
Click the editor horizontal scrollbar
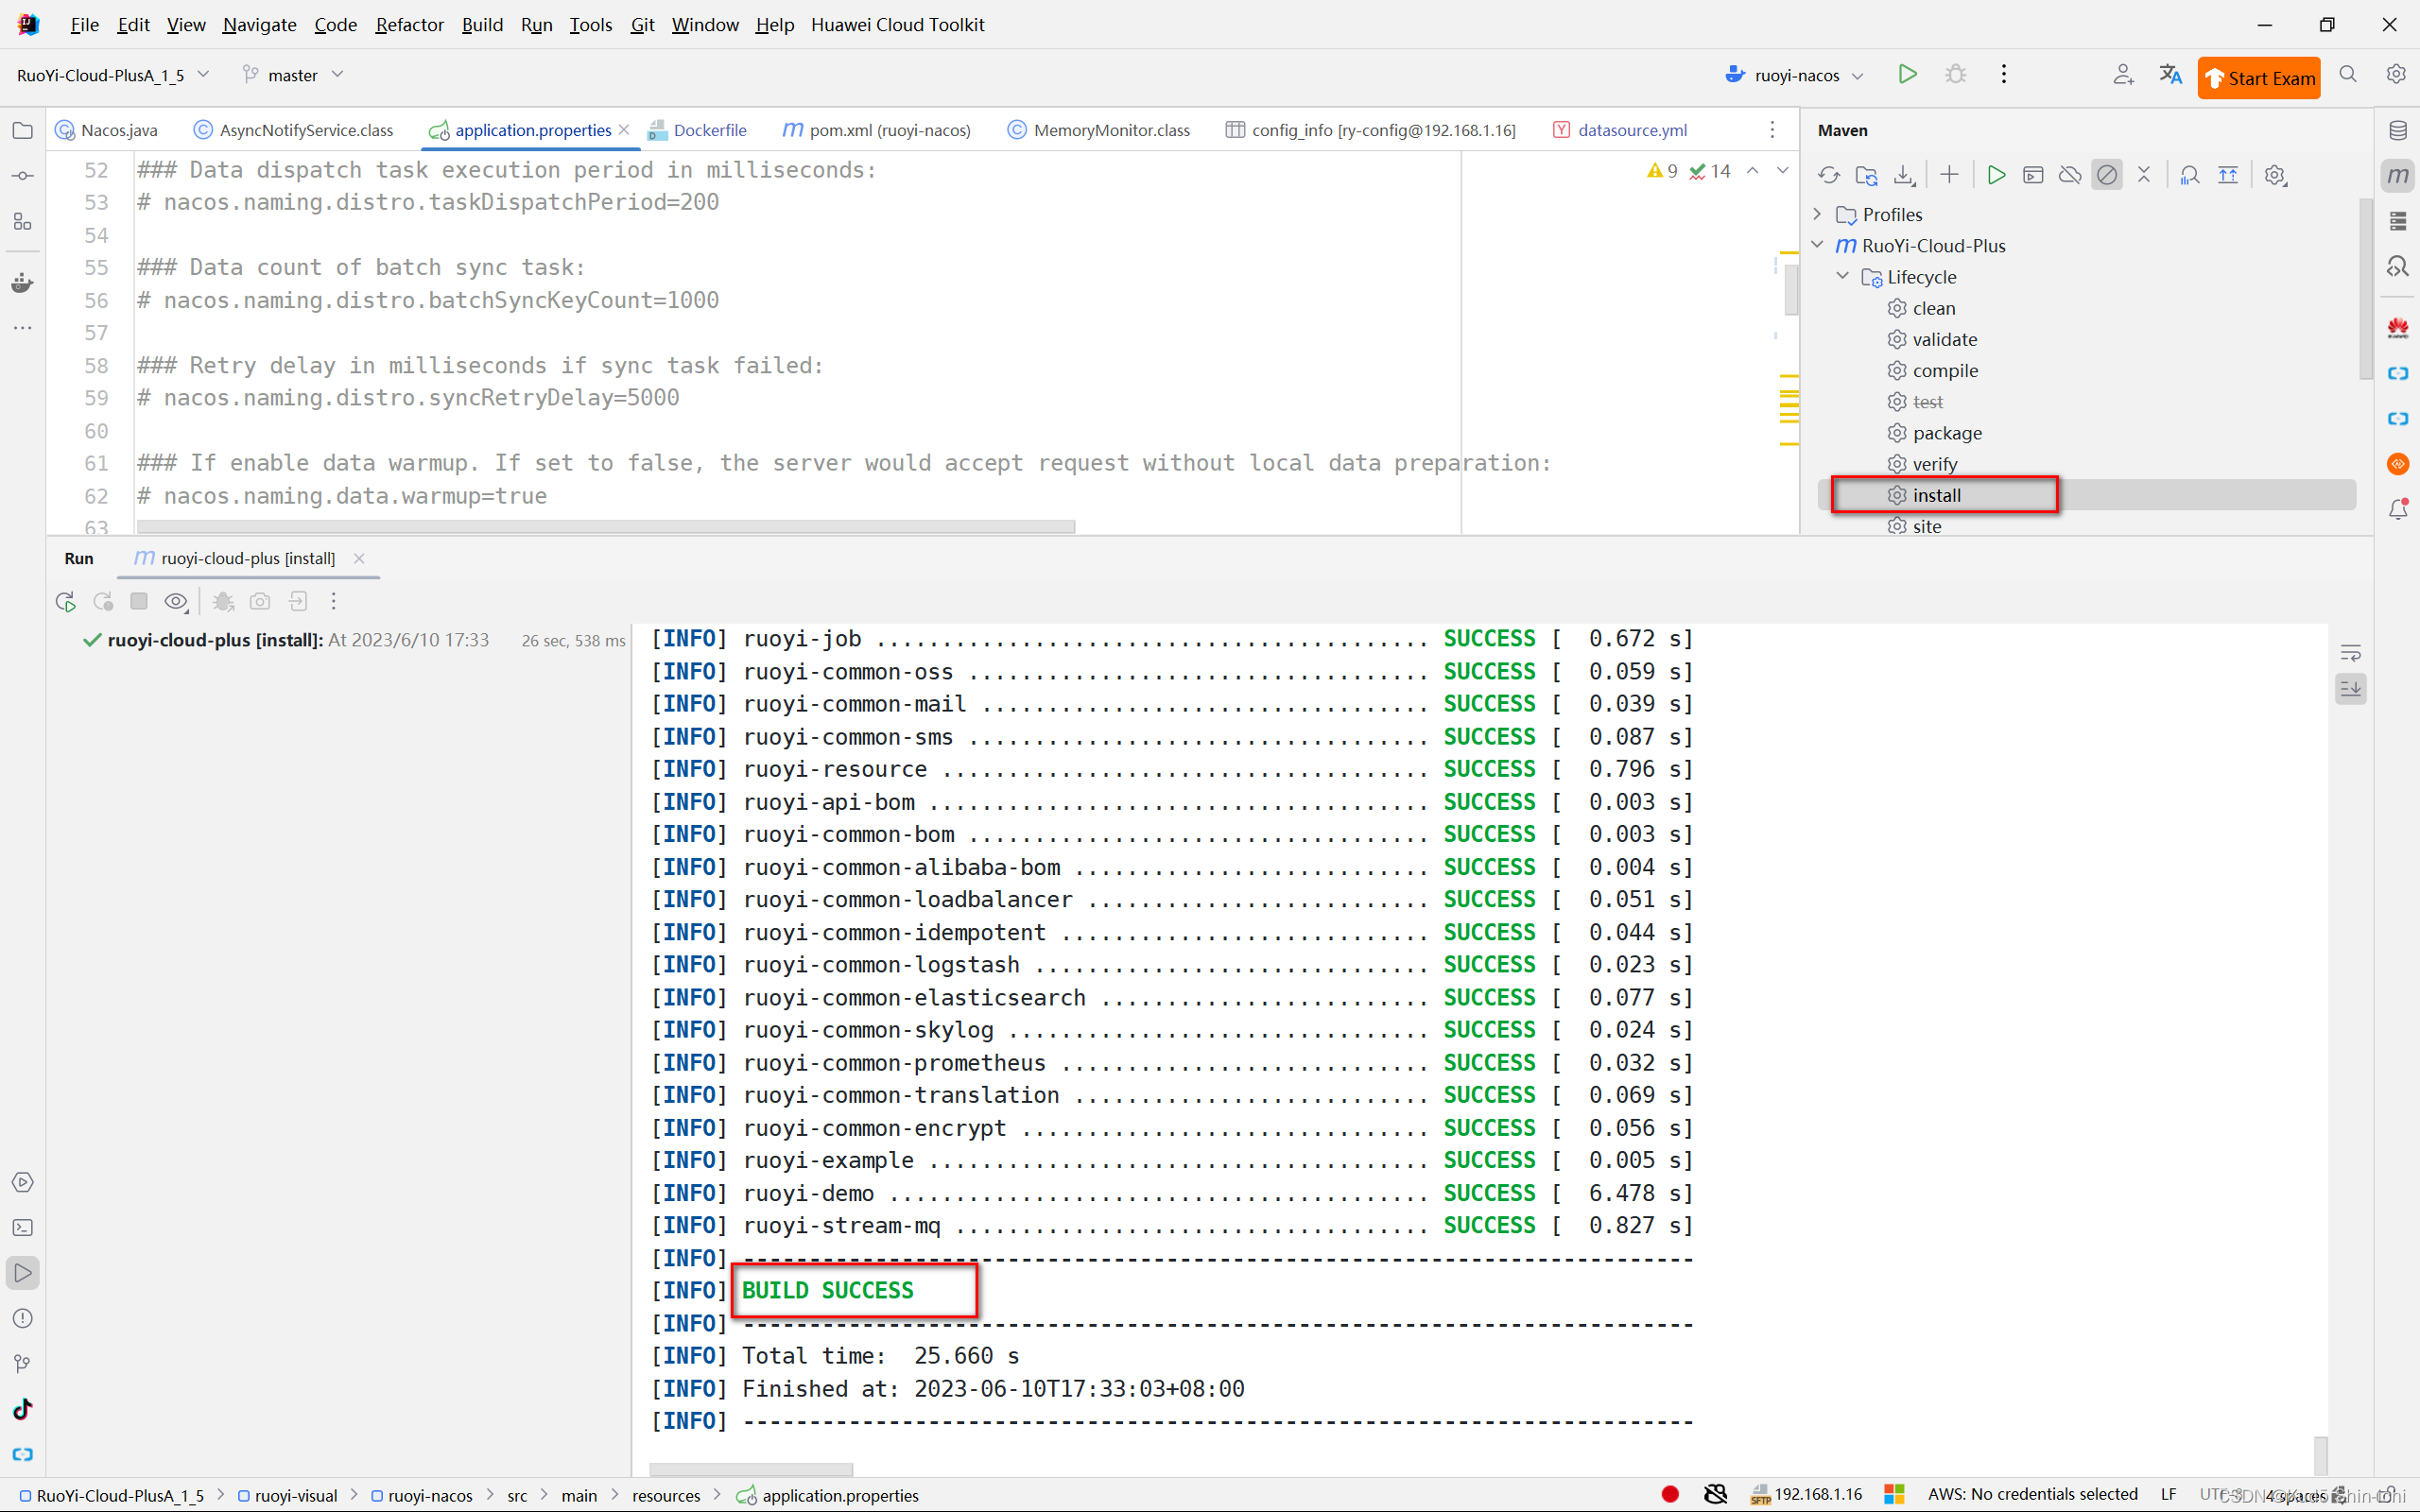[606, 526]
